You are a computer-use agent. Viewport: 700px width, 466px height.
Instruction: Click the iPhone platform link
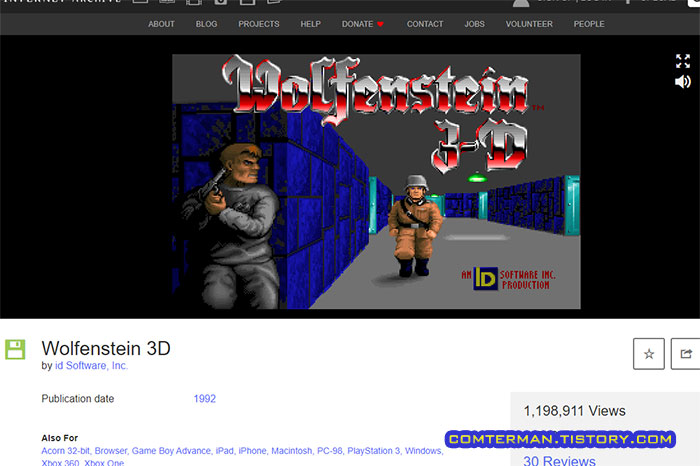[252, 451]
